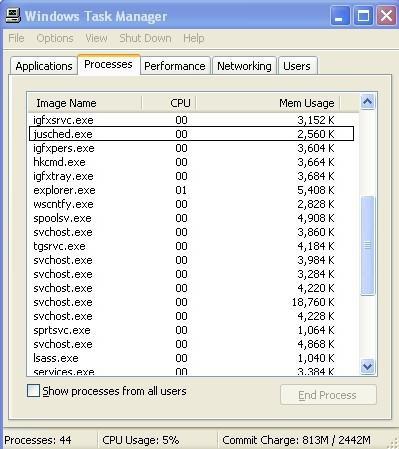Sort by Mem Usage column header

pos(268,103)
